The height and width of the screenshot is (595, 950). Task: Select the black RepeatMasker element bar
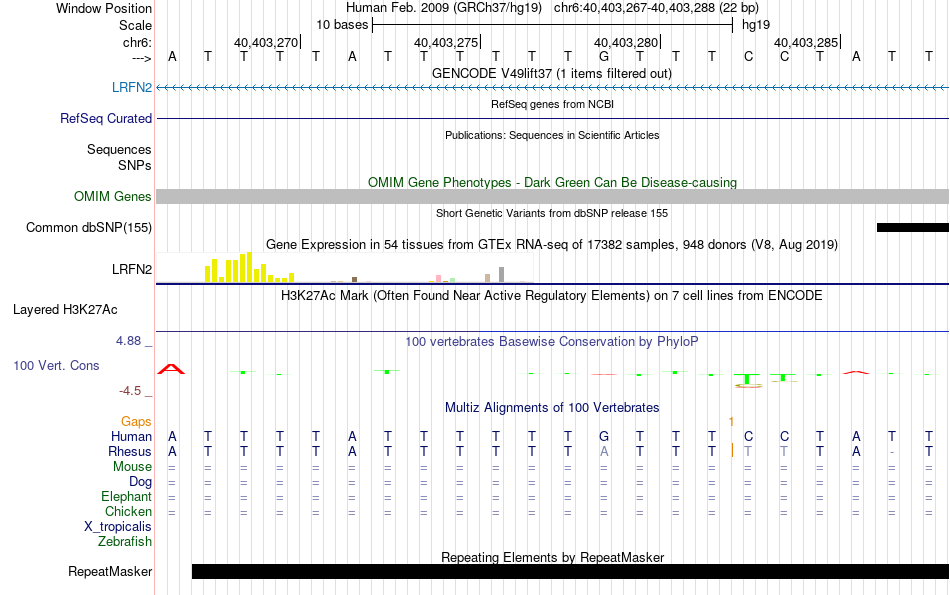570,571
